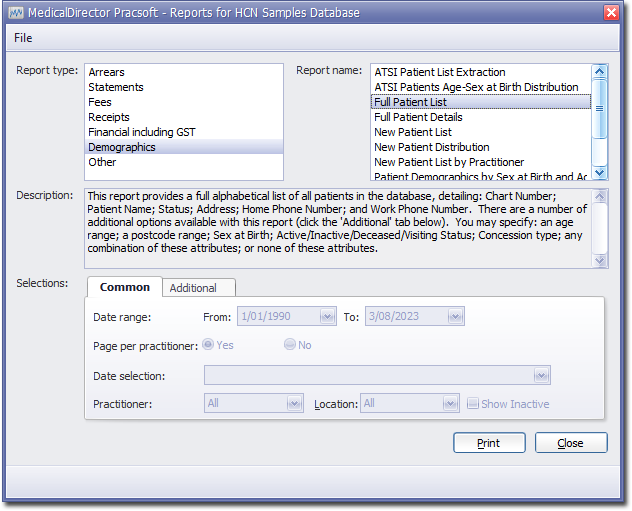Select Financial including GST report type
Screen dimensions: 632x511
[x=140, y=132]
